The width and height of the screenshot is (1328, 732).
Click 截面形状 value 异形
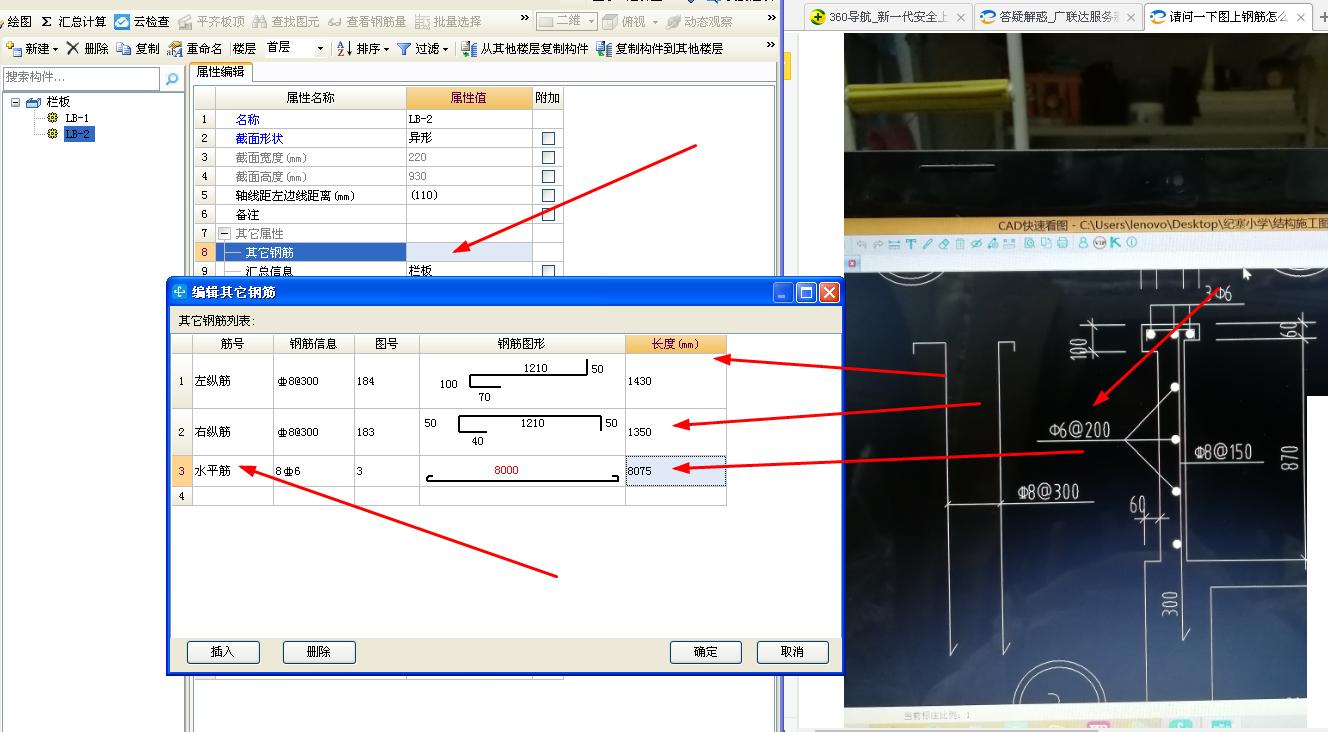pos(469,138)
